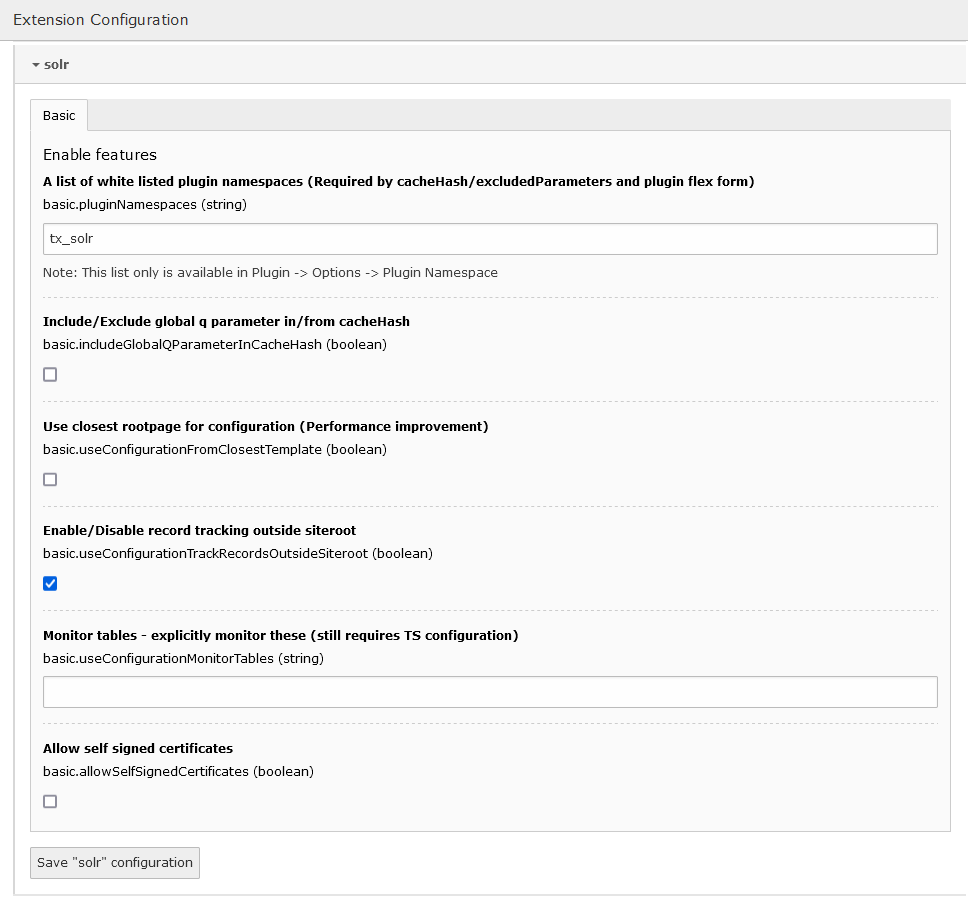Click the basic.pluginNamespaces (string) key text
968x897 pixels.
(144, 204)
